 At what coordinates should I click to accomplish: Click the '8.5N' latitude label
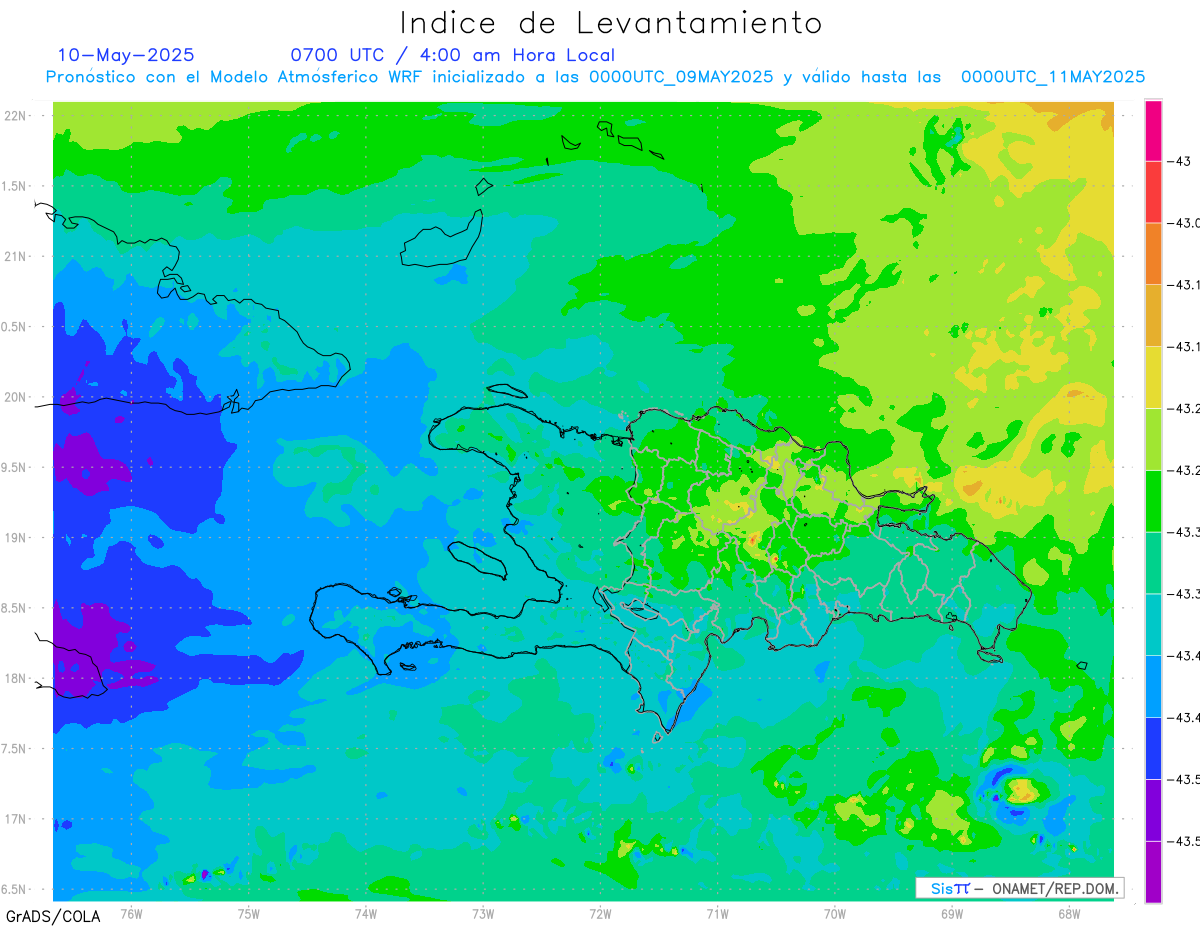(15, 608)
